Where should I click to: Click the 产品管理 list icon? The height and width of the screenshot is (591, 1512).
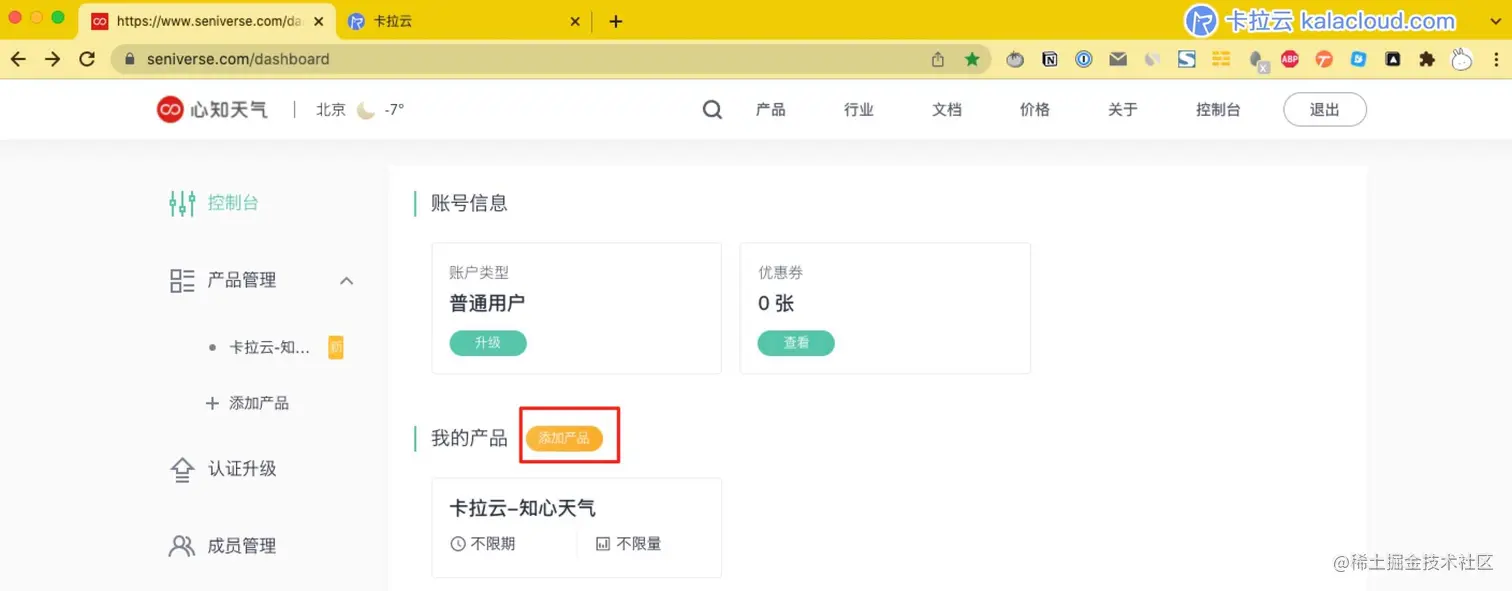pyautogui.click(x=182, y=281)
